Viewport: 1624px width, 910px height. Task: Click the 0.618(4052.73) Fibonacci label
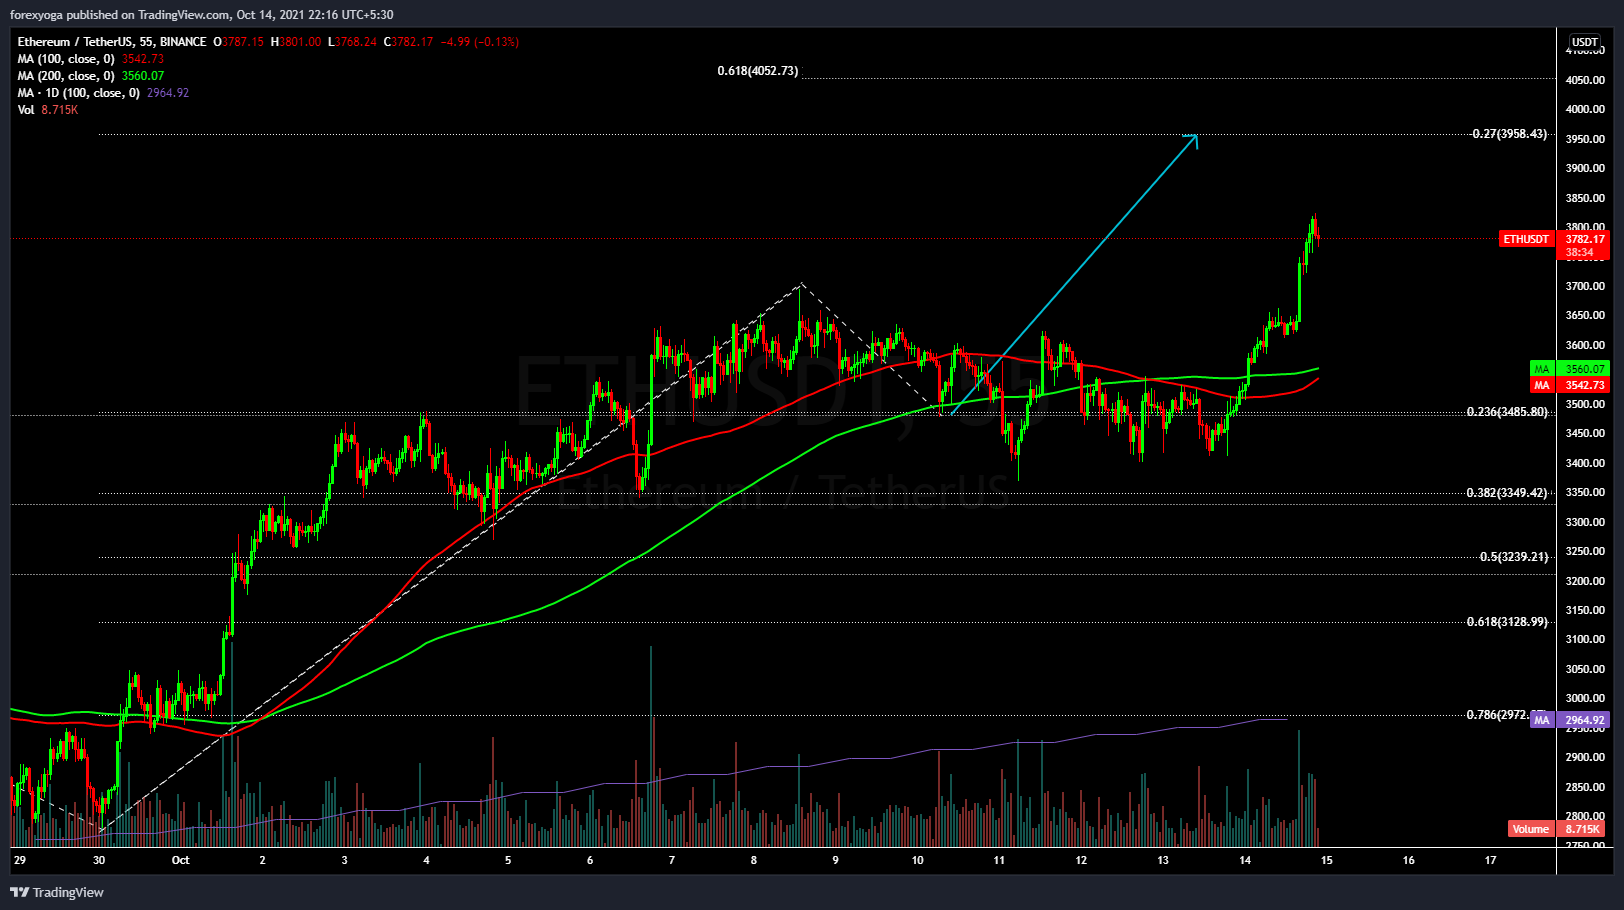[x=758, y=71]
